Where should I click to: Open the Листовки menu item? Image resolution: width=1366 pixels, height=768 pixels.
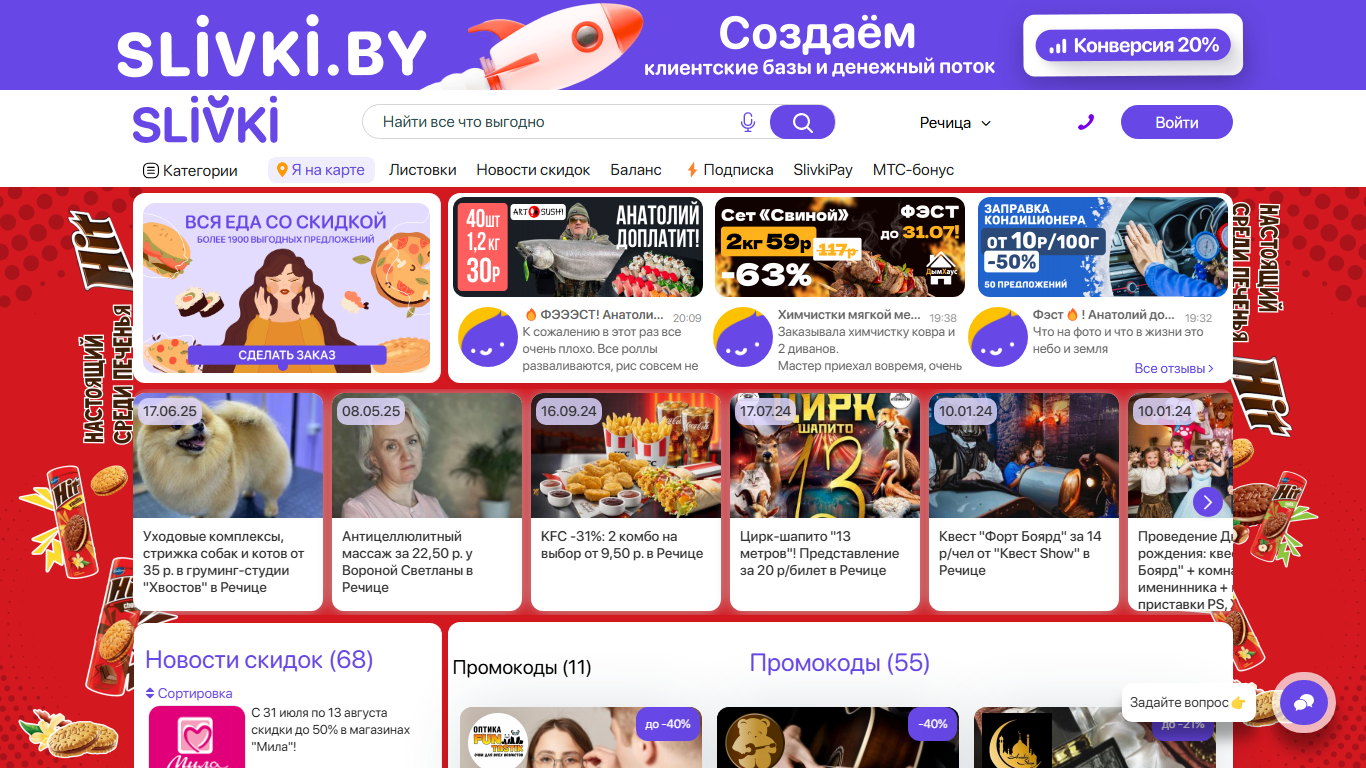tap(422, 170)
